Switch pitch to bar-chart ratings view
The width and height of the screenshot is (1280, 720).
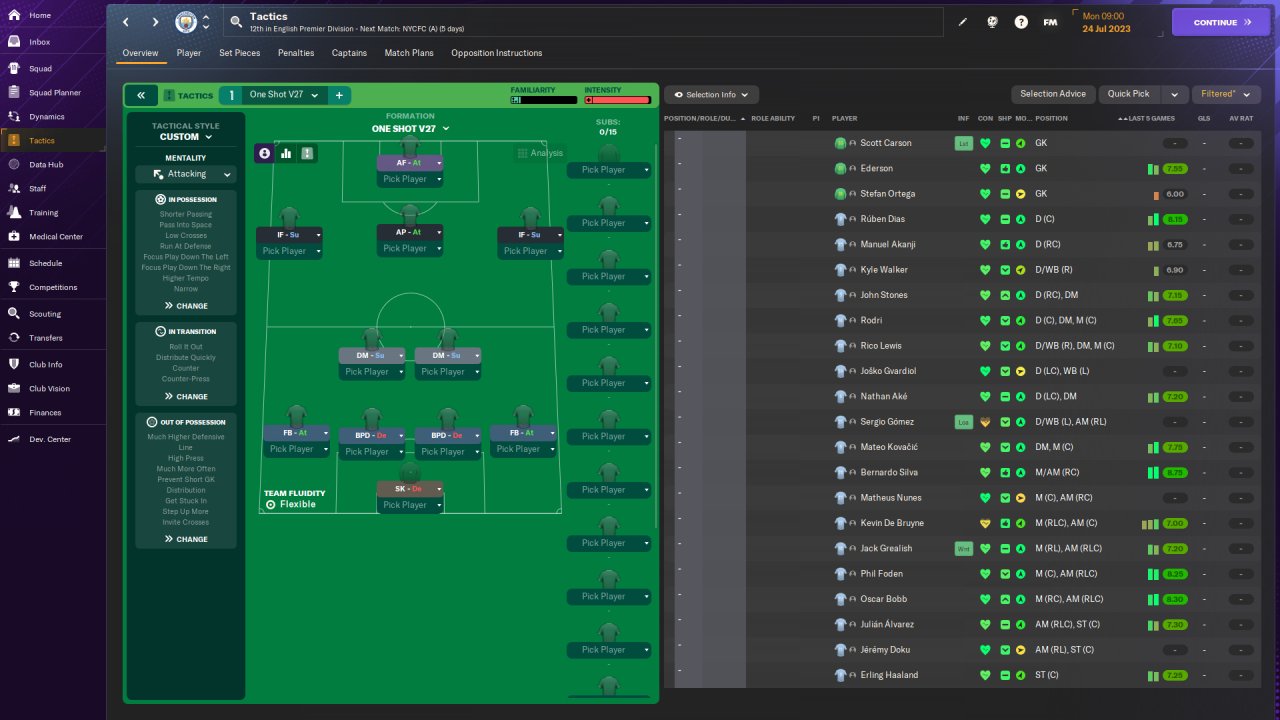click(286, 153)
